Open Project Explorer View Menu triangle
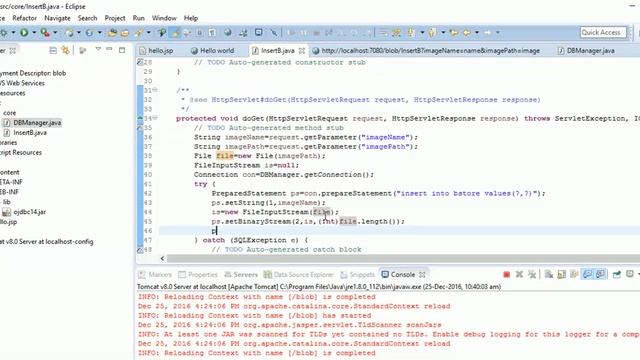This screenshot has width=640, height=360. click(x=98, y=49)
